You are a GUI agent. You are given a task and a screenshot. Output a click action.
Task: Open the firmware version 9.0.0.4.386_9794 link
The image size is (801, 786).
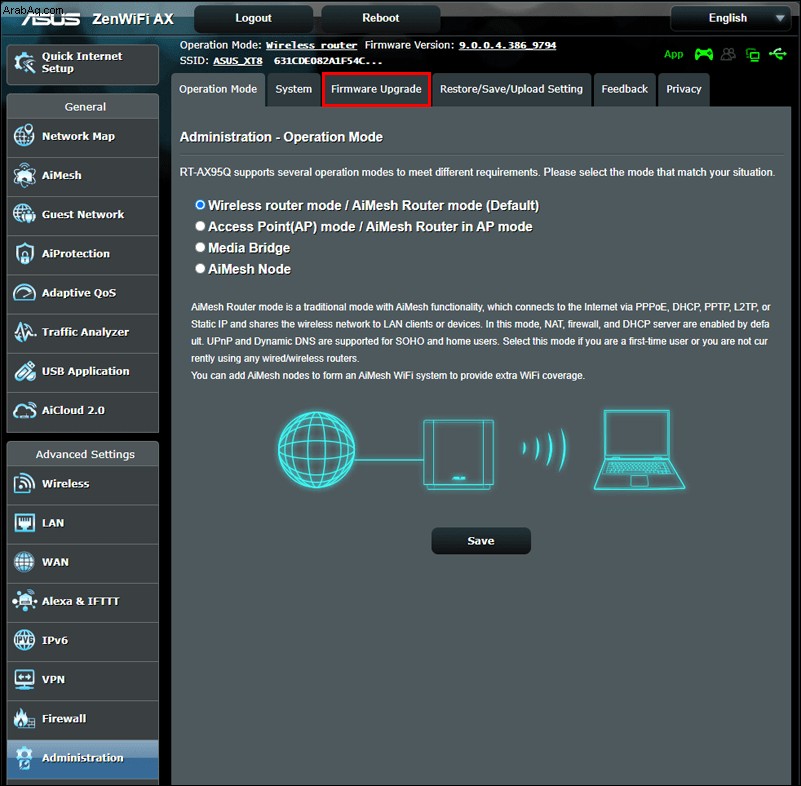coord(507,45)
